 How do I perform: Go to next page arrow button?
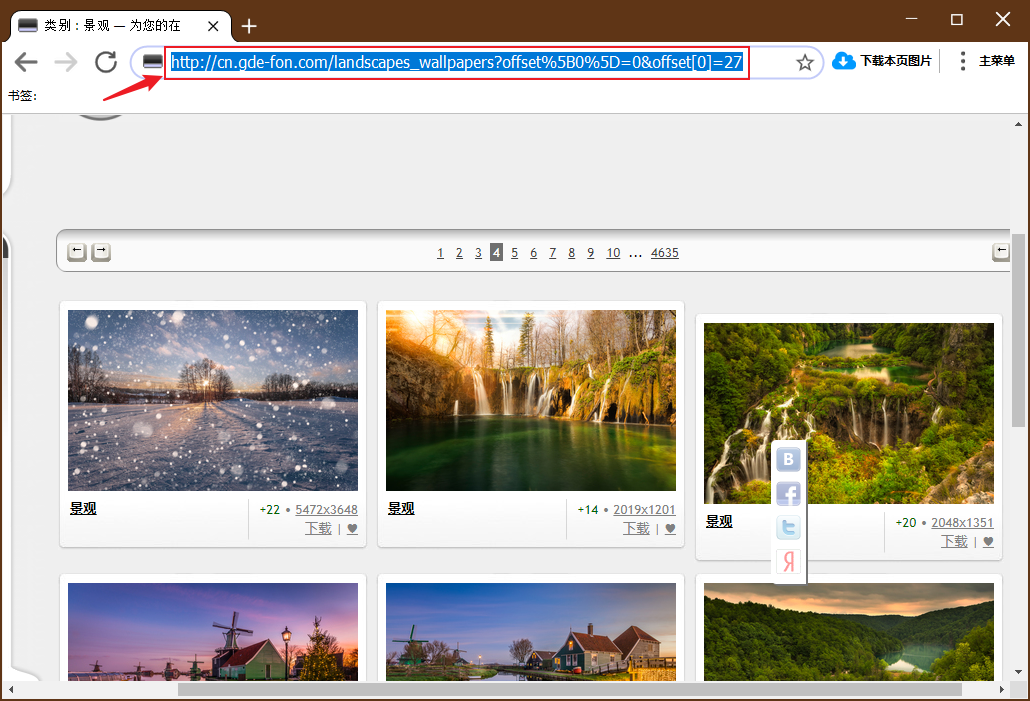(x=101, y=252)
